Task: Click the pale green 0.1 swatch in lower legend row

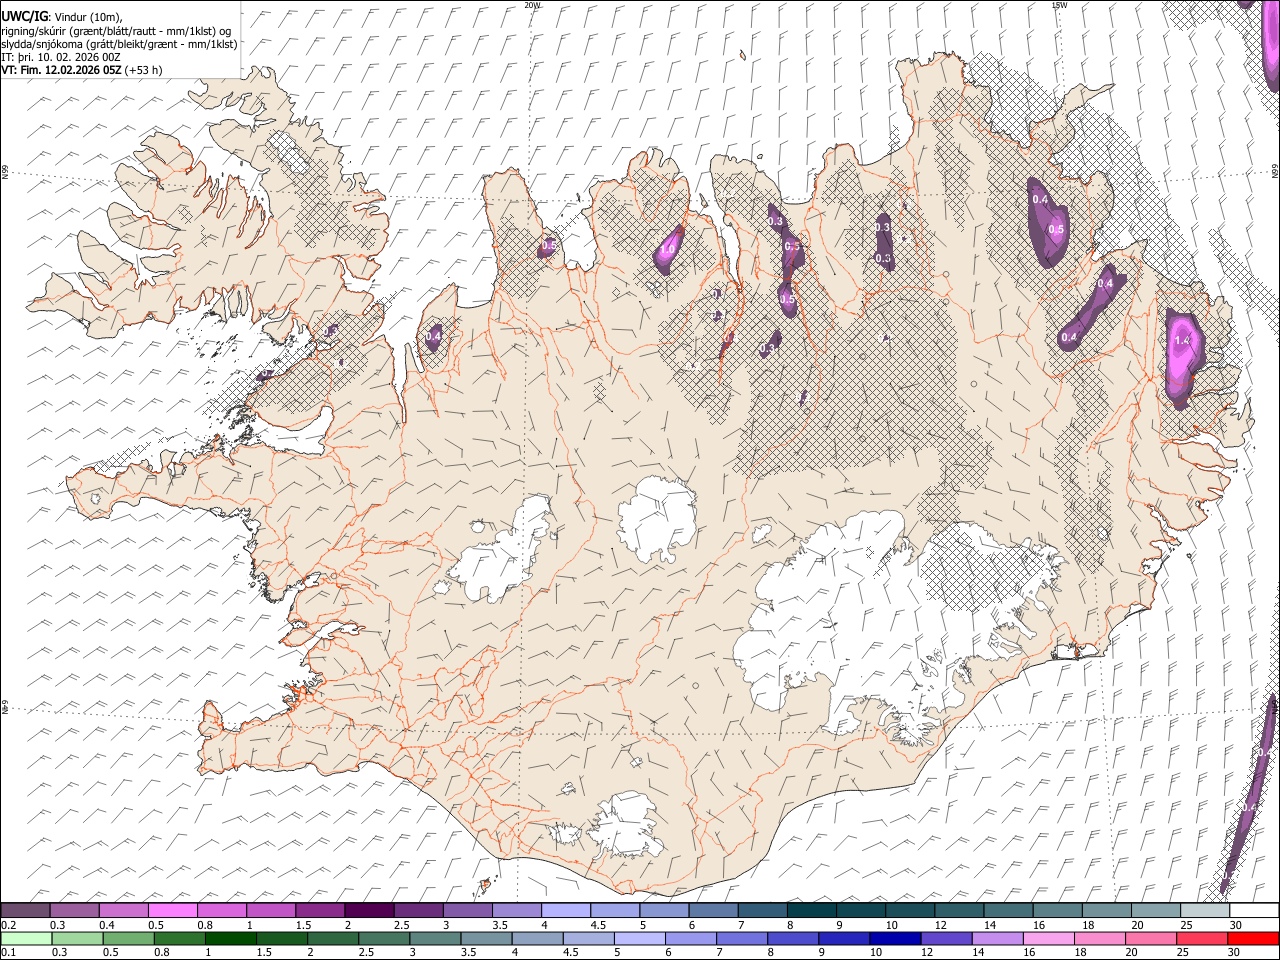Action: tap(27, 938)
